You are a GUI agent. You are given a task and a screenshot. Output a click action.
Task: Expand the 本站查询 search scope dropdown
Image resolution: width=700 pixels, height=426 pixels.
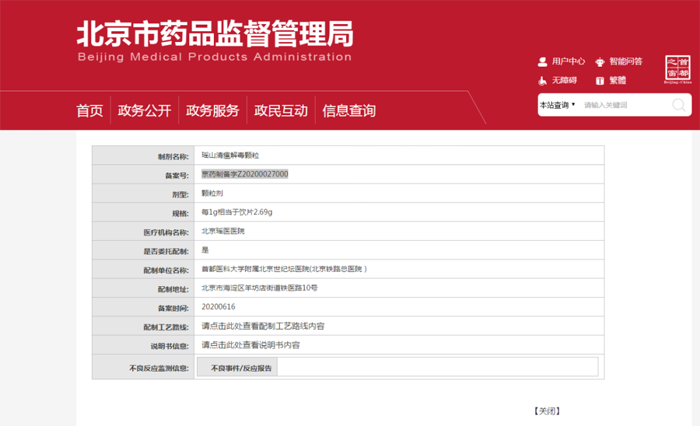tap(558, 105)
